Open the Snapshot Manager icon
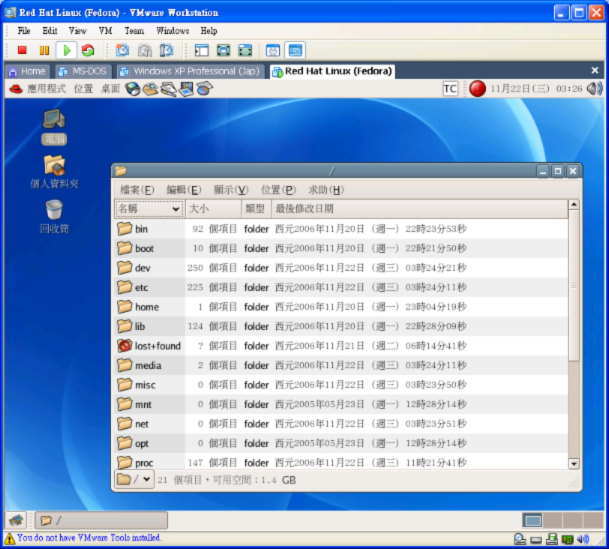609x549 pixels. (167, 50)
